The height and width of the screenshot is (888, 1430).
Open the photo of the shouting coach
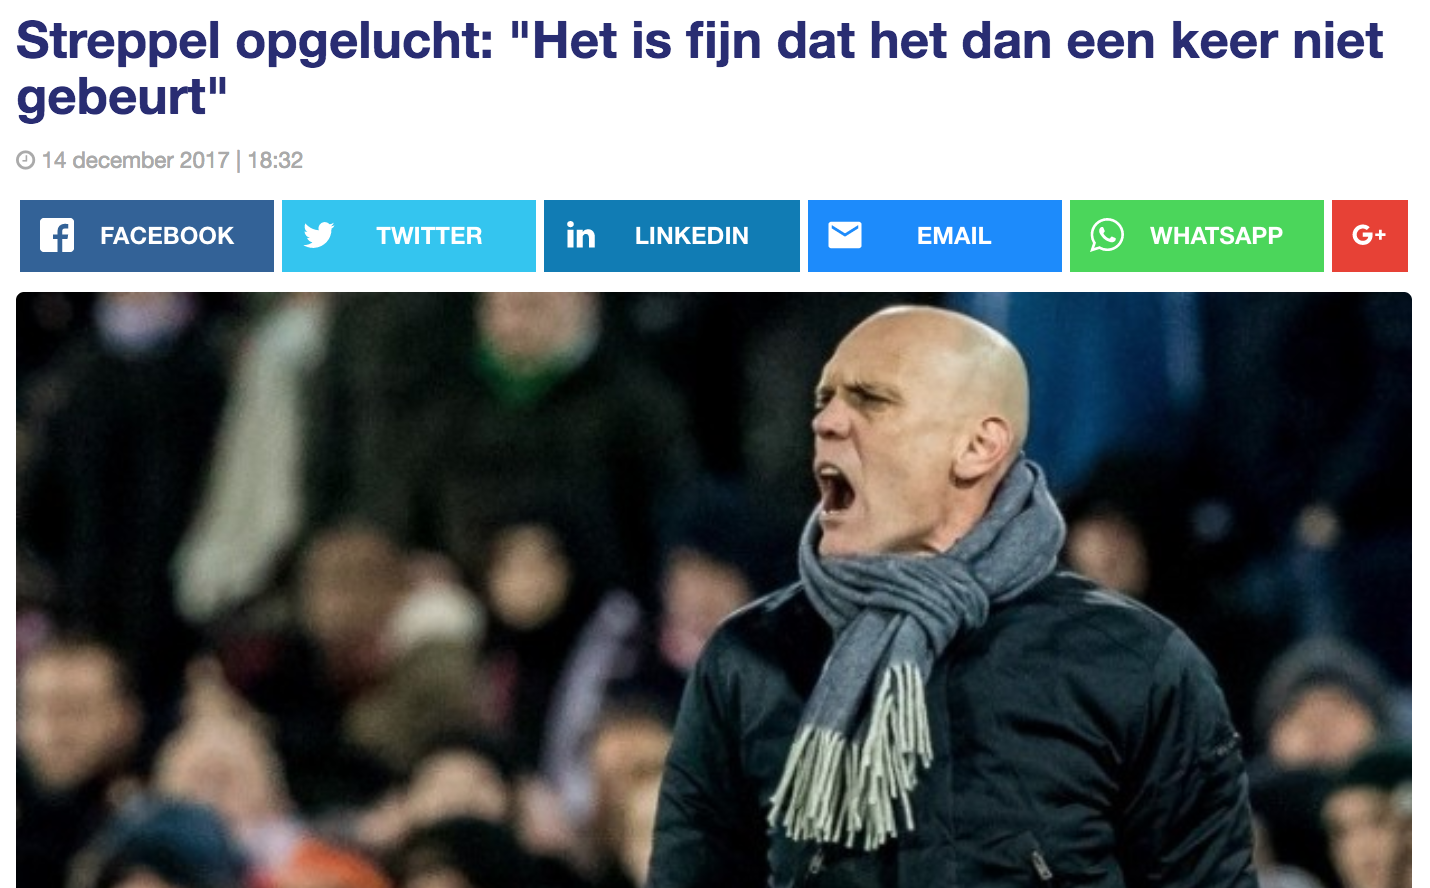point(714,590)
